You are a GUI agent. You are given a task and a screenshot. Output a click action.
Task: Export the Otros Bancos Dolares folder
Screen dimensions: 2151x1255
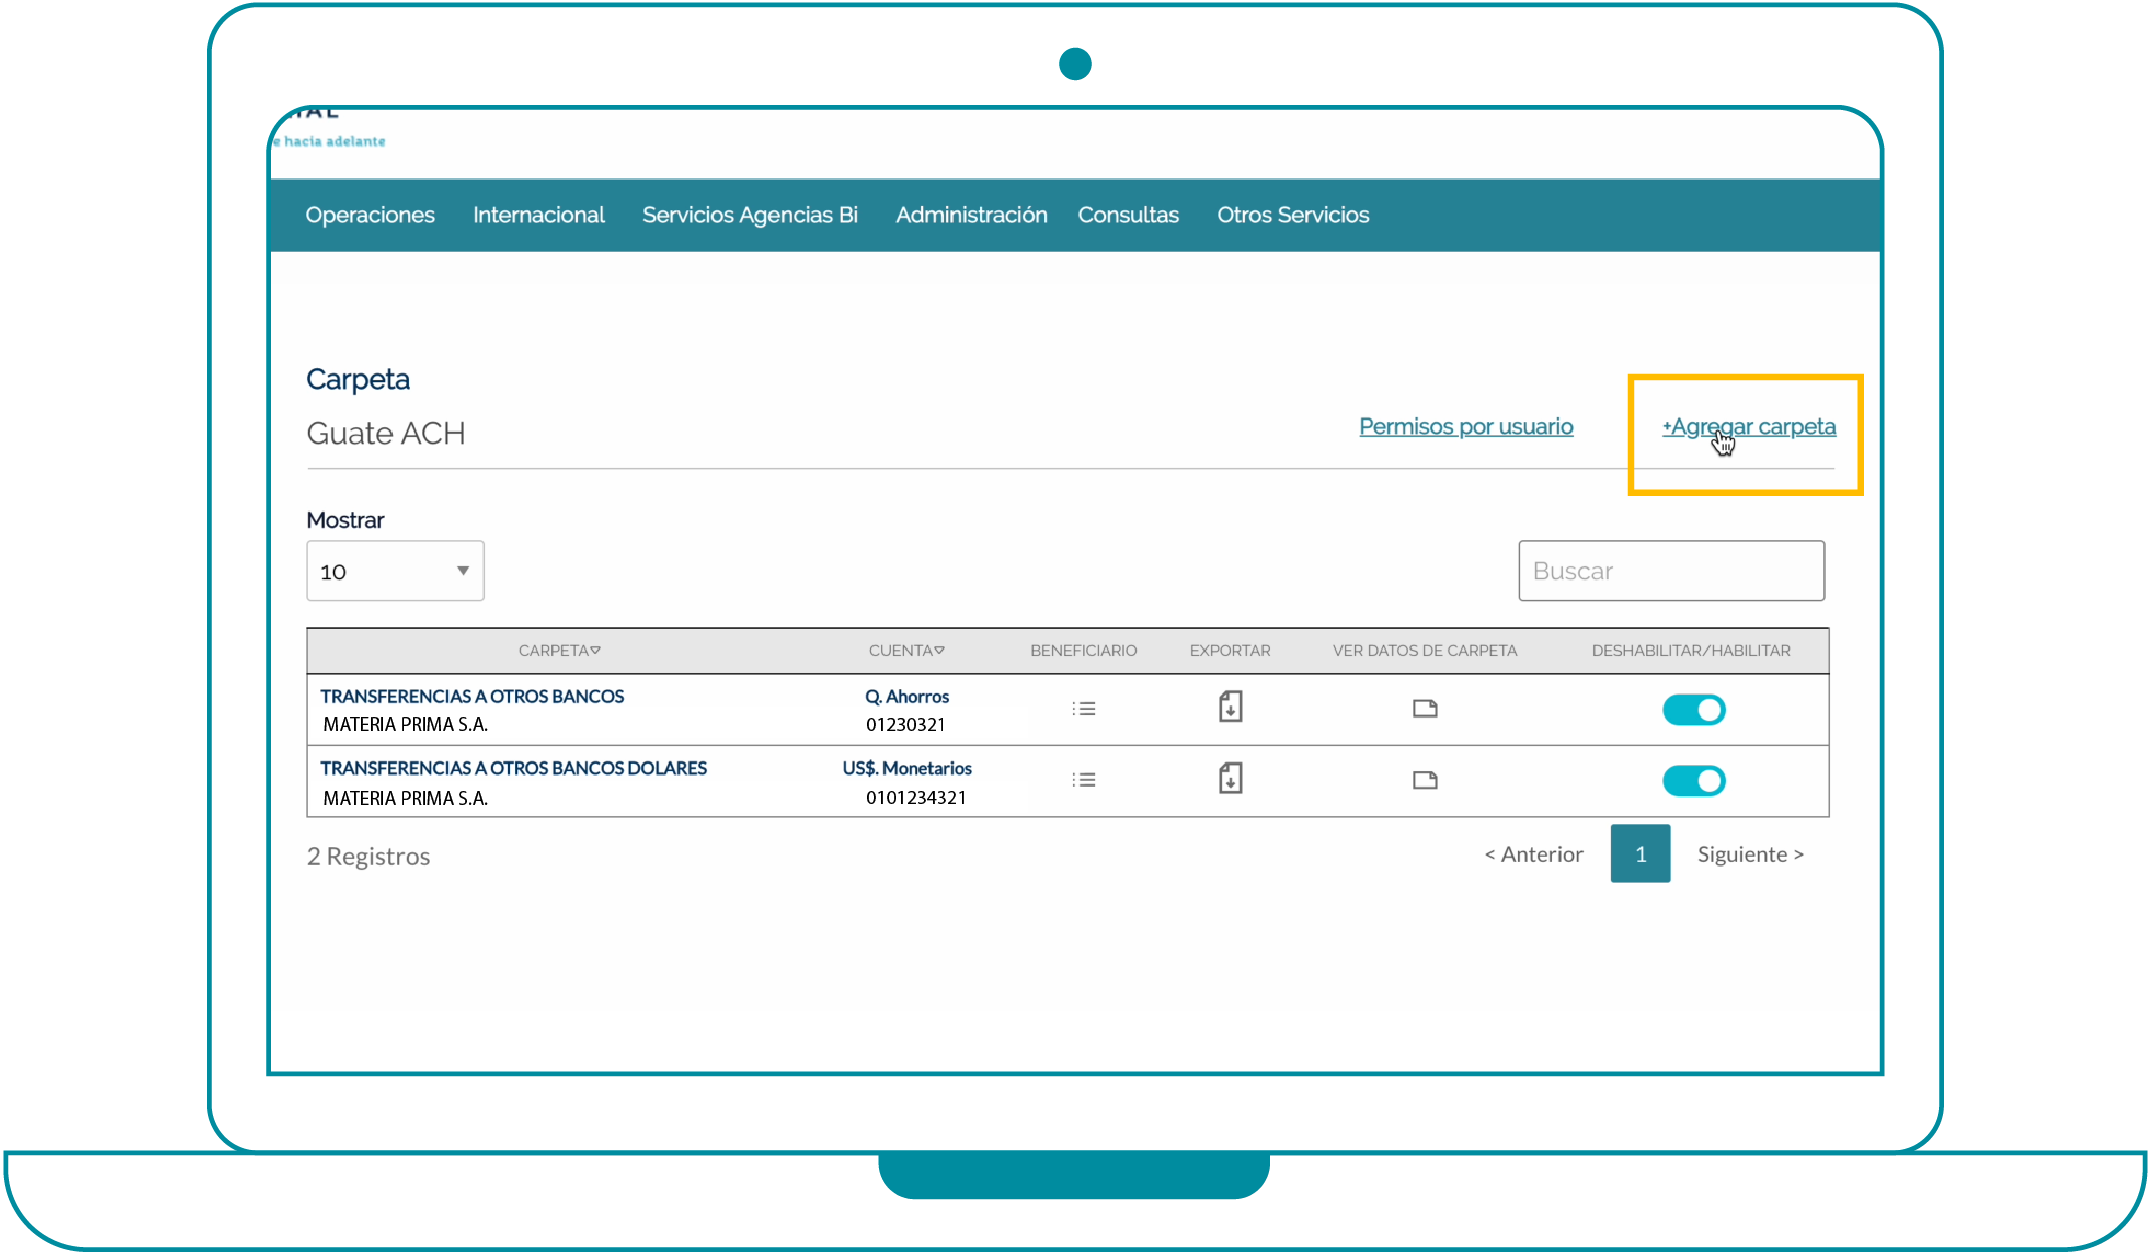pyautogui.click(x=1230, y=778)
